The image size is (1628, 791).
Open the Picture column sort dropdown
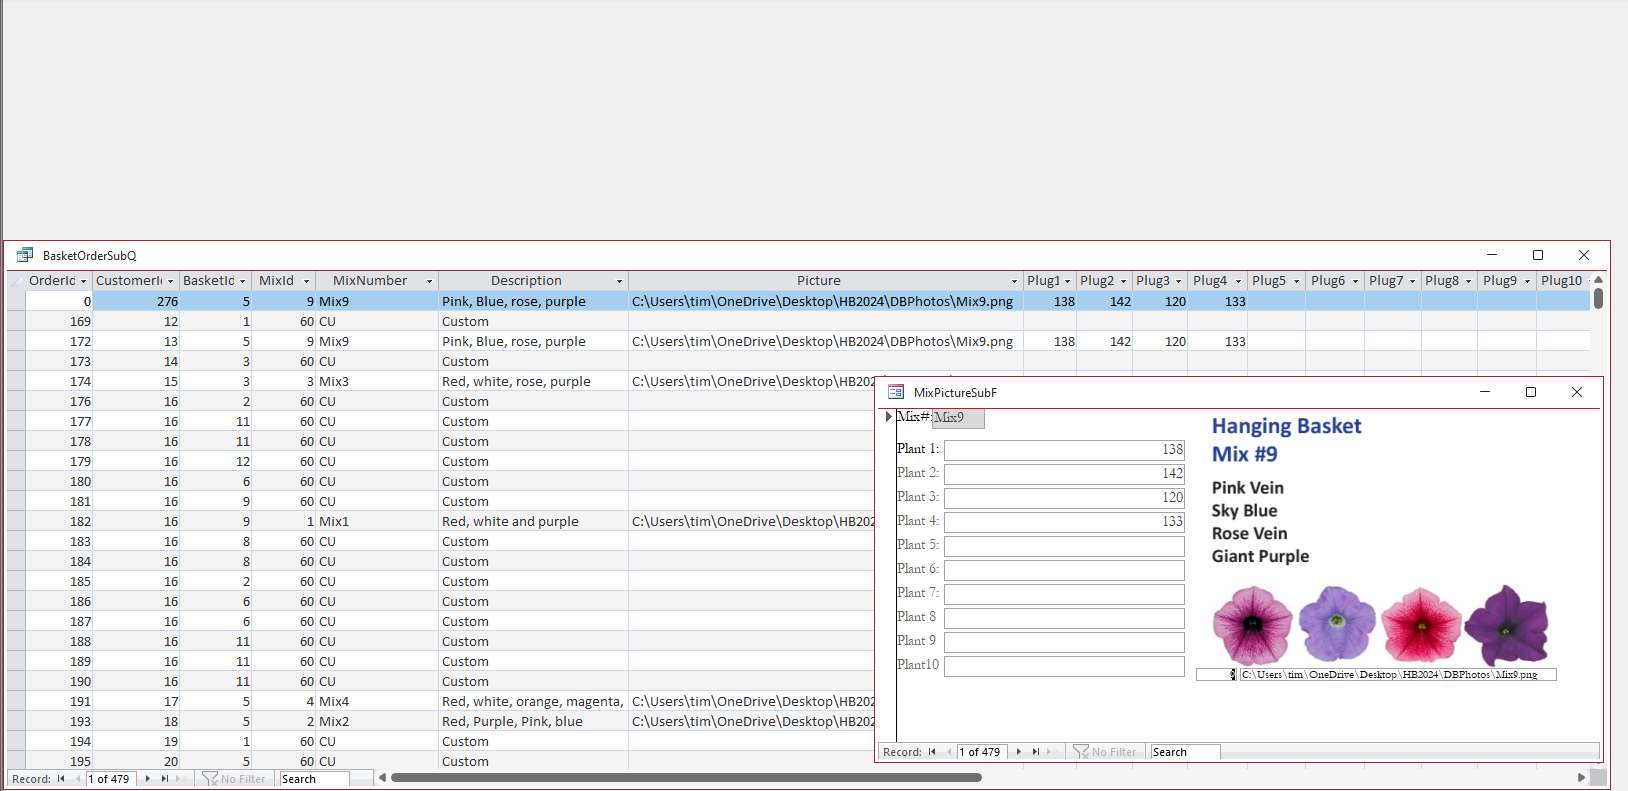(1014, 281)
